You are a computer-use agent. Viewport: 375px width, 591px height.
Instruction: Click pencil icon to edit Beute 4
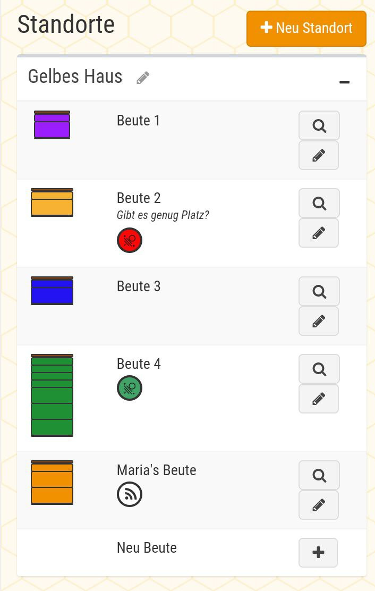319,399
